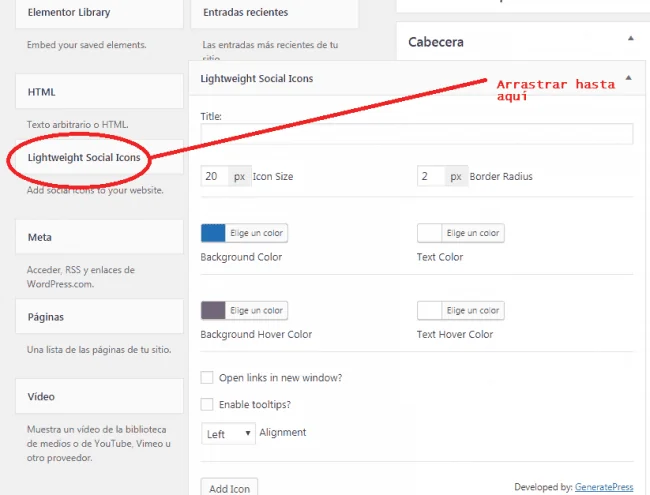Screen dimensions: 650x495
Task: Enable Open links in new window checkbox
Action: (x=206, y=378)
